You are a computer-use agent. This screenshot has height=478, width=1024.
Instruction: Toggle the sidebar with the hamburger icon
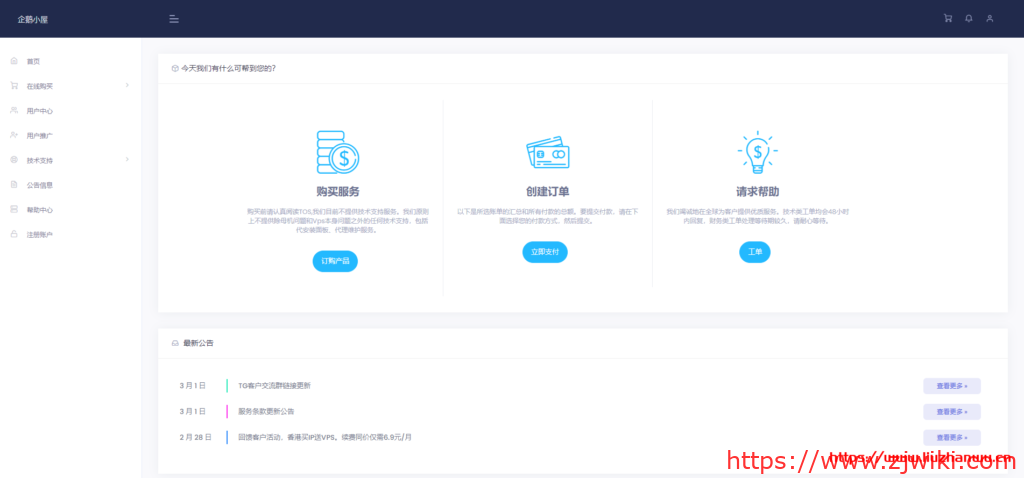174,19
